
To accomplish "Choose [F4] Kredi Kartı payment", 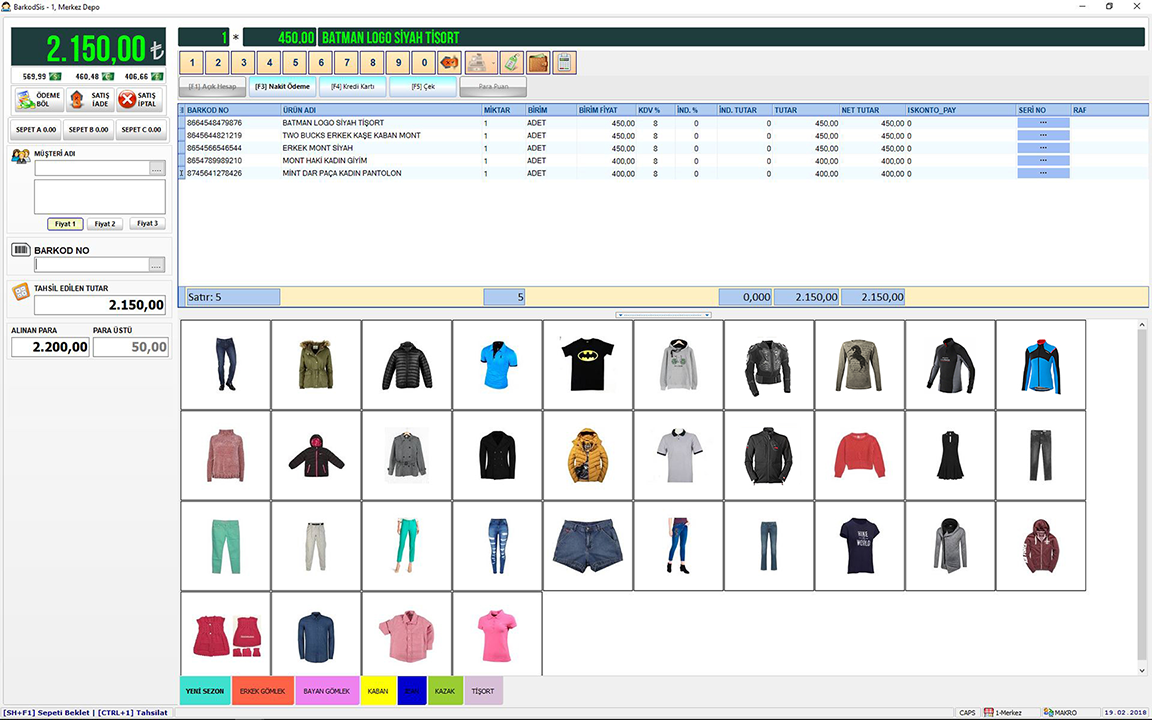I will click(353, 87).
